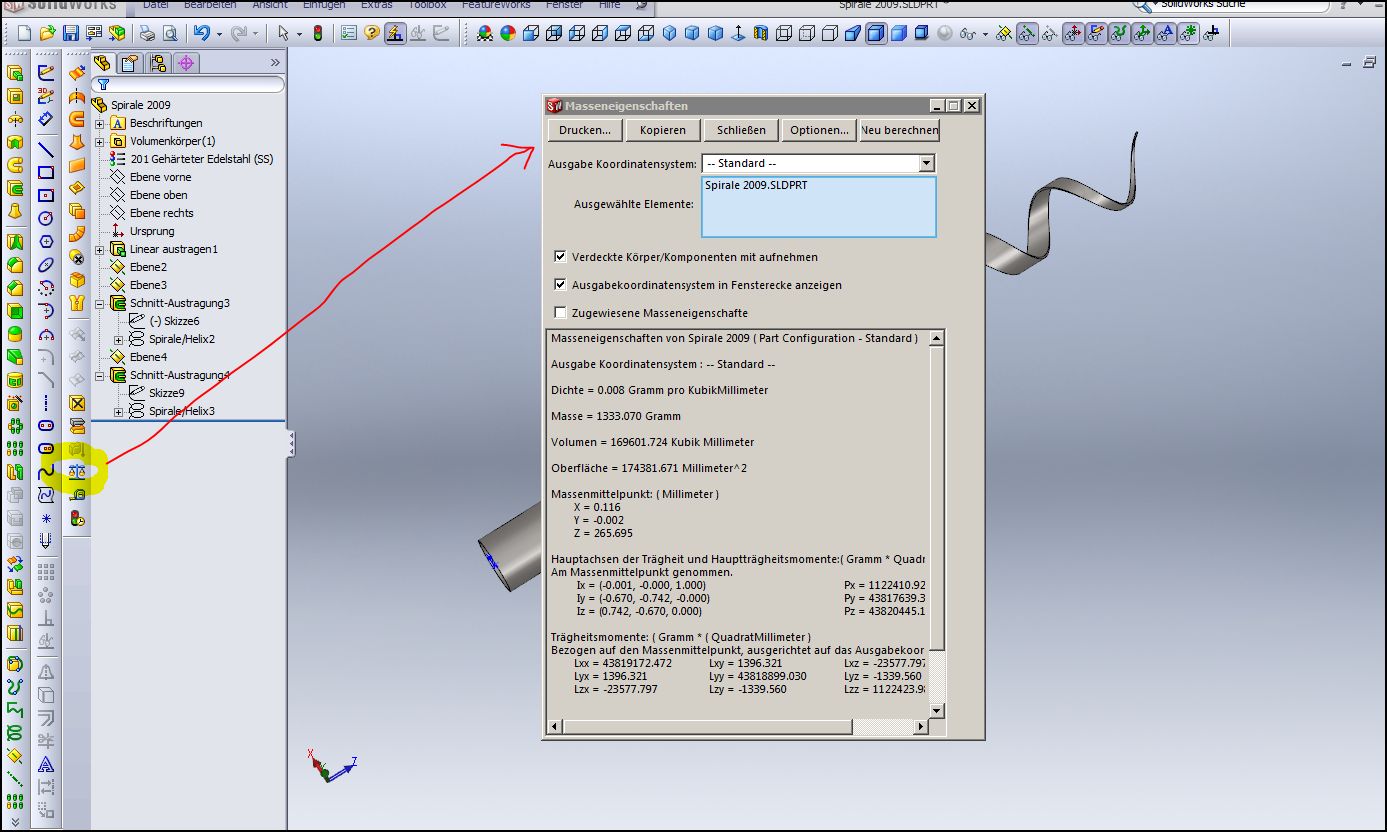Screen dimensions: 1387x832
Task: Switch to the DimXpertManager crosshair tab
Action: click(185, 63)
